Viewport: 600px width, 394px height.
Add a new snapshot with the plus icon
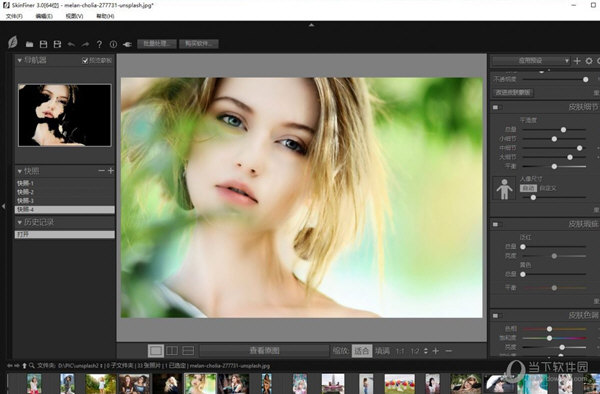point(111,171)
